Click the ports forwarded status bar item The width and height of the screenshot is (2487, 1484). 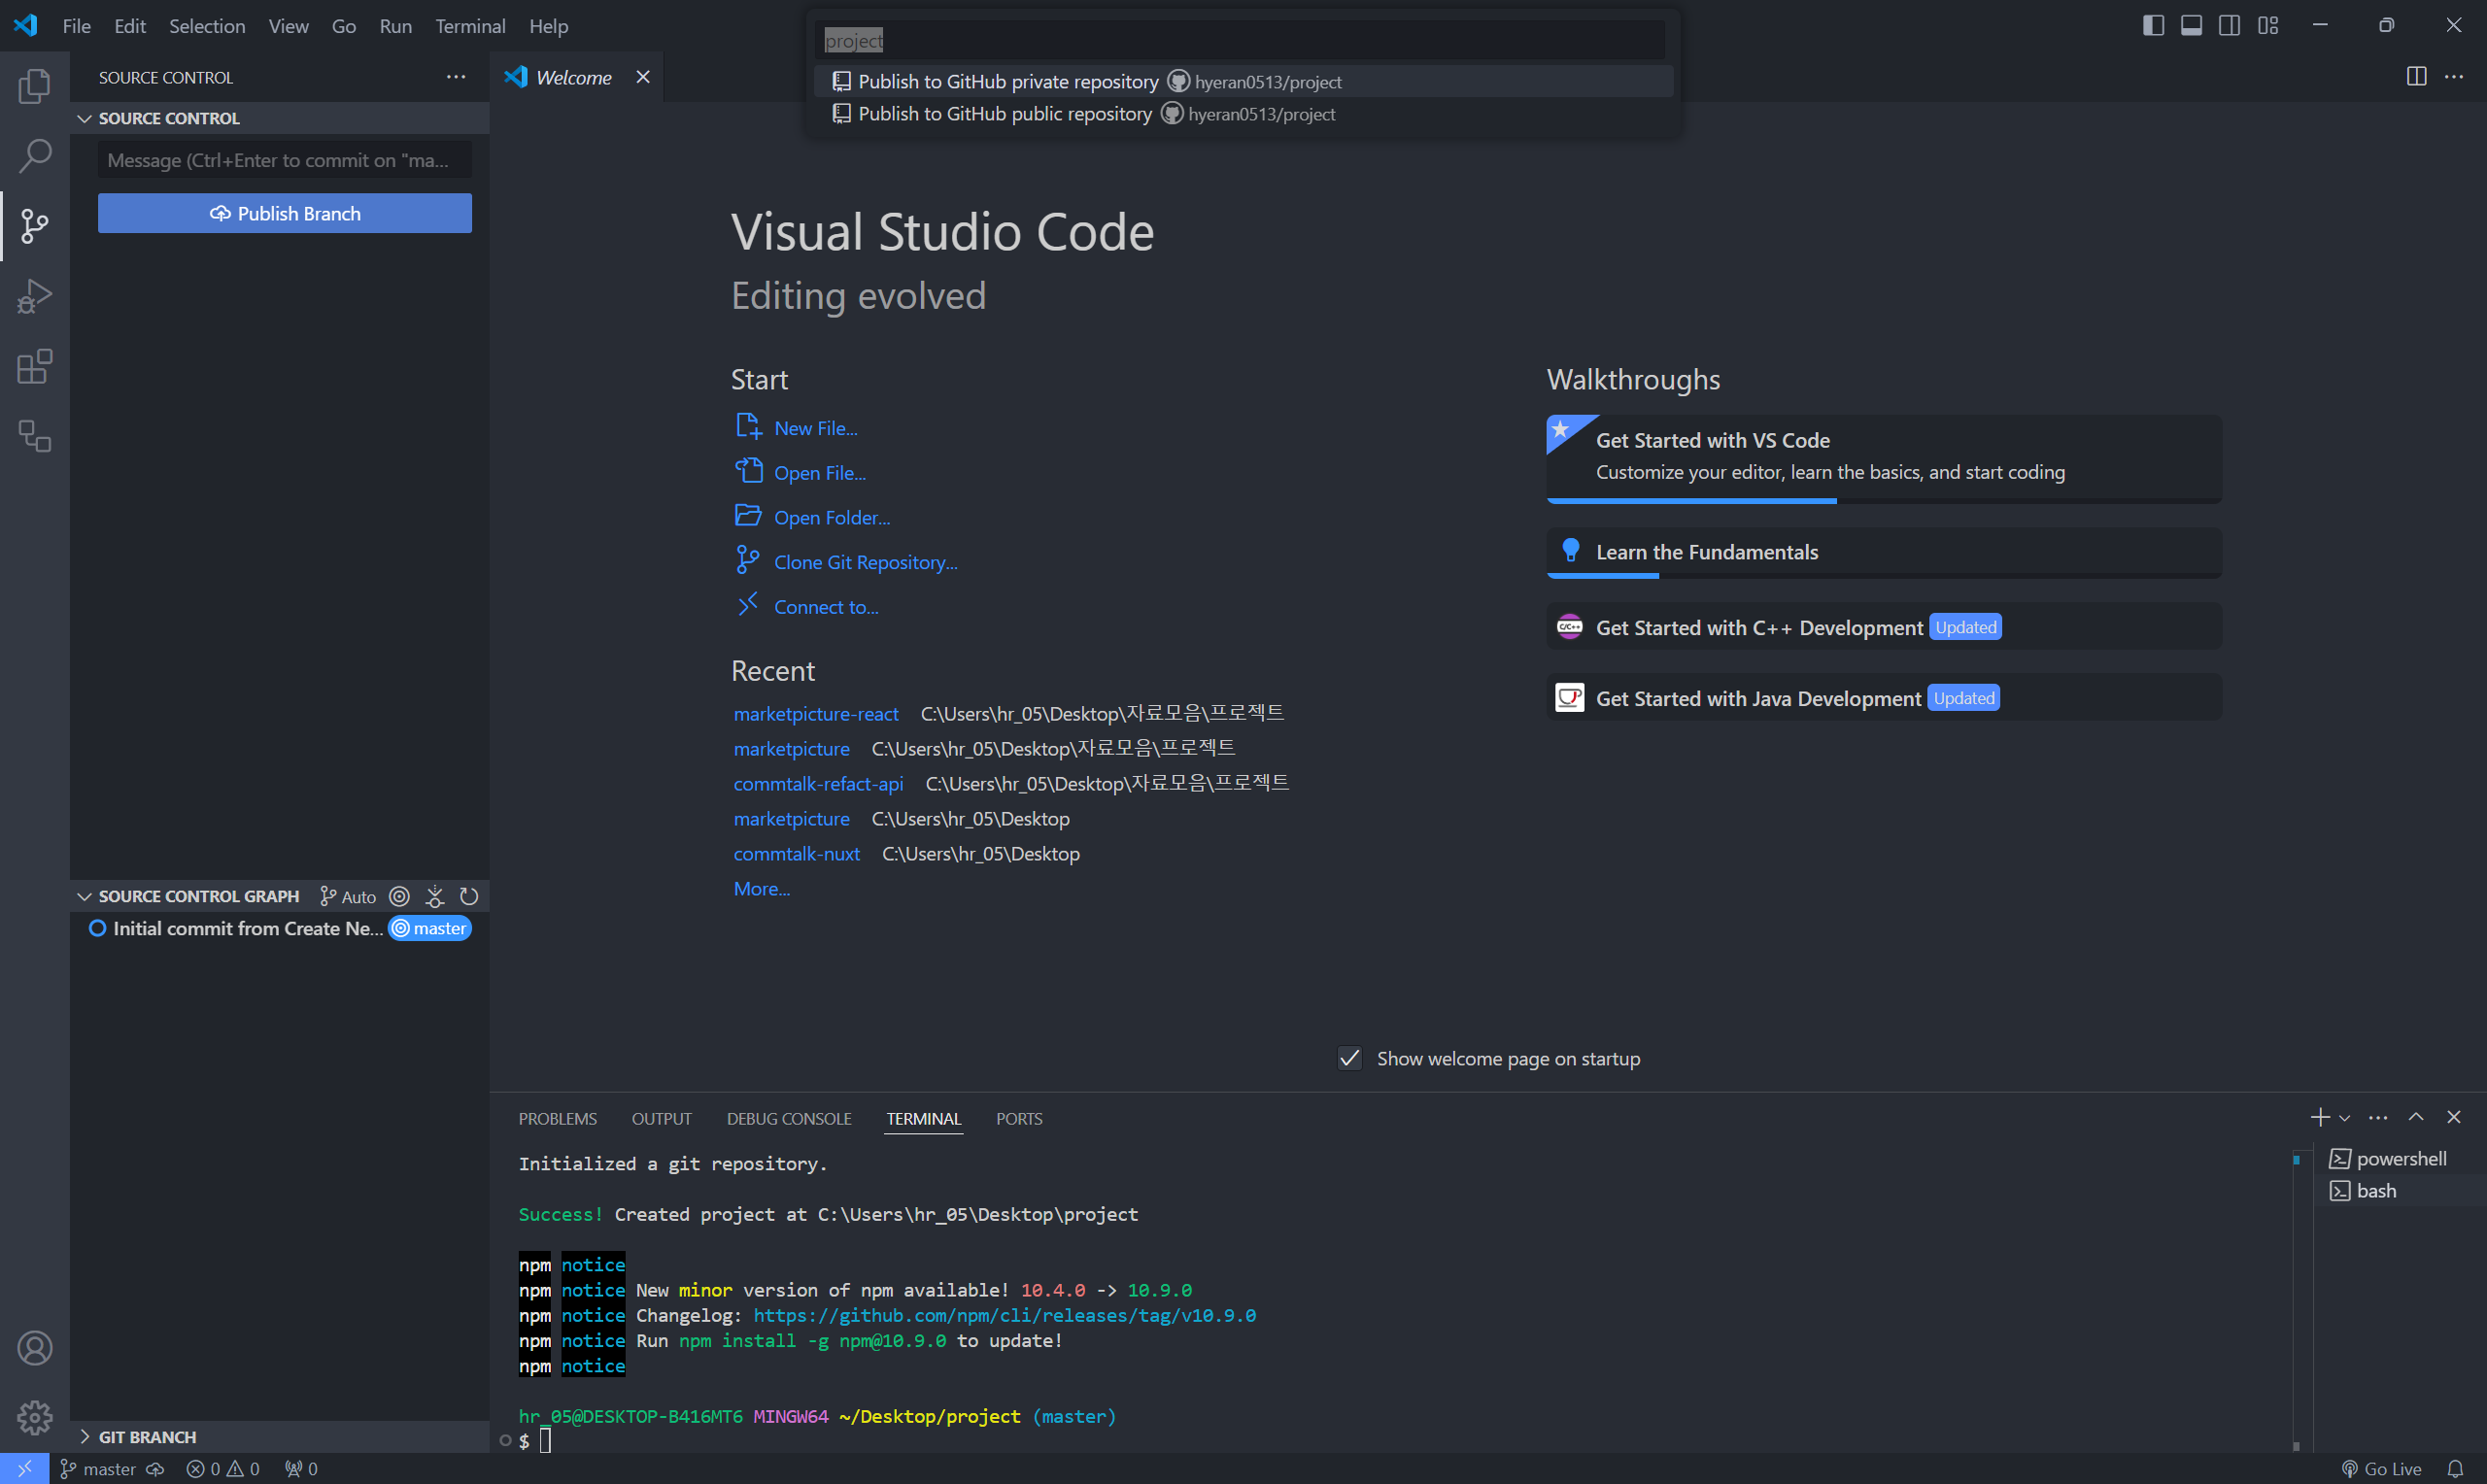[x=301, y=1469]
